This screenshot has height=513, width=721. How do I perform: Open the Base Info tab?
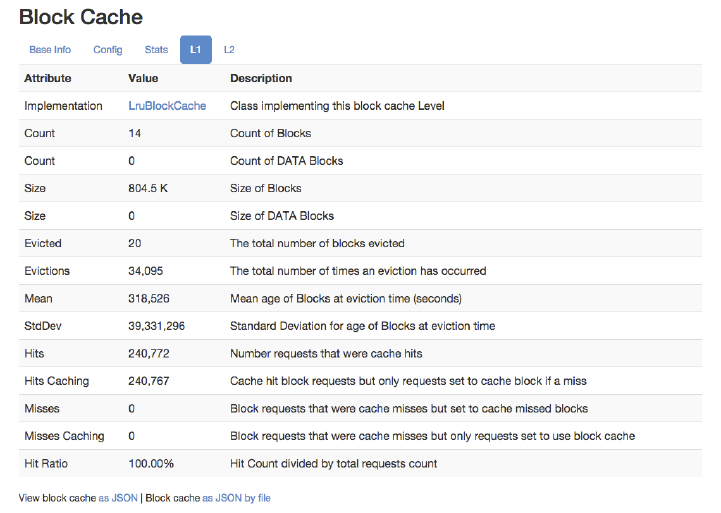pos(50,50)
